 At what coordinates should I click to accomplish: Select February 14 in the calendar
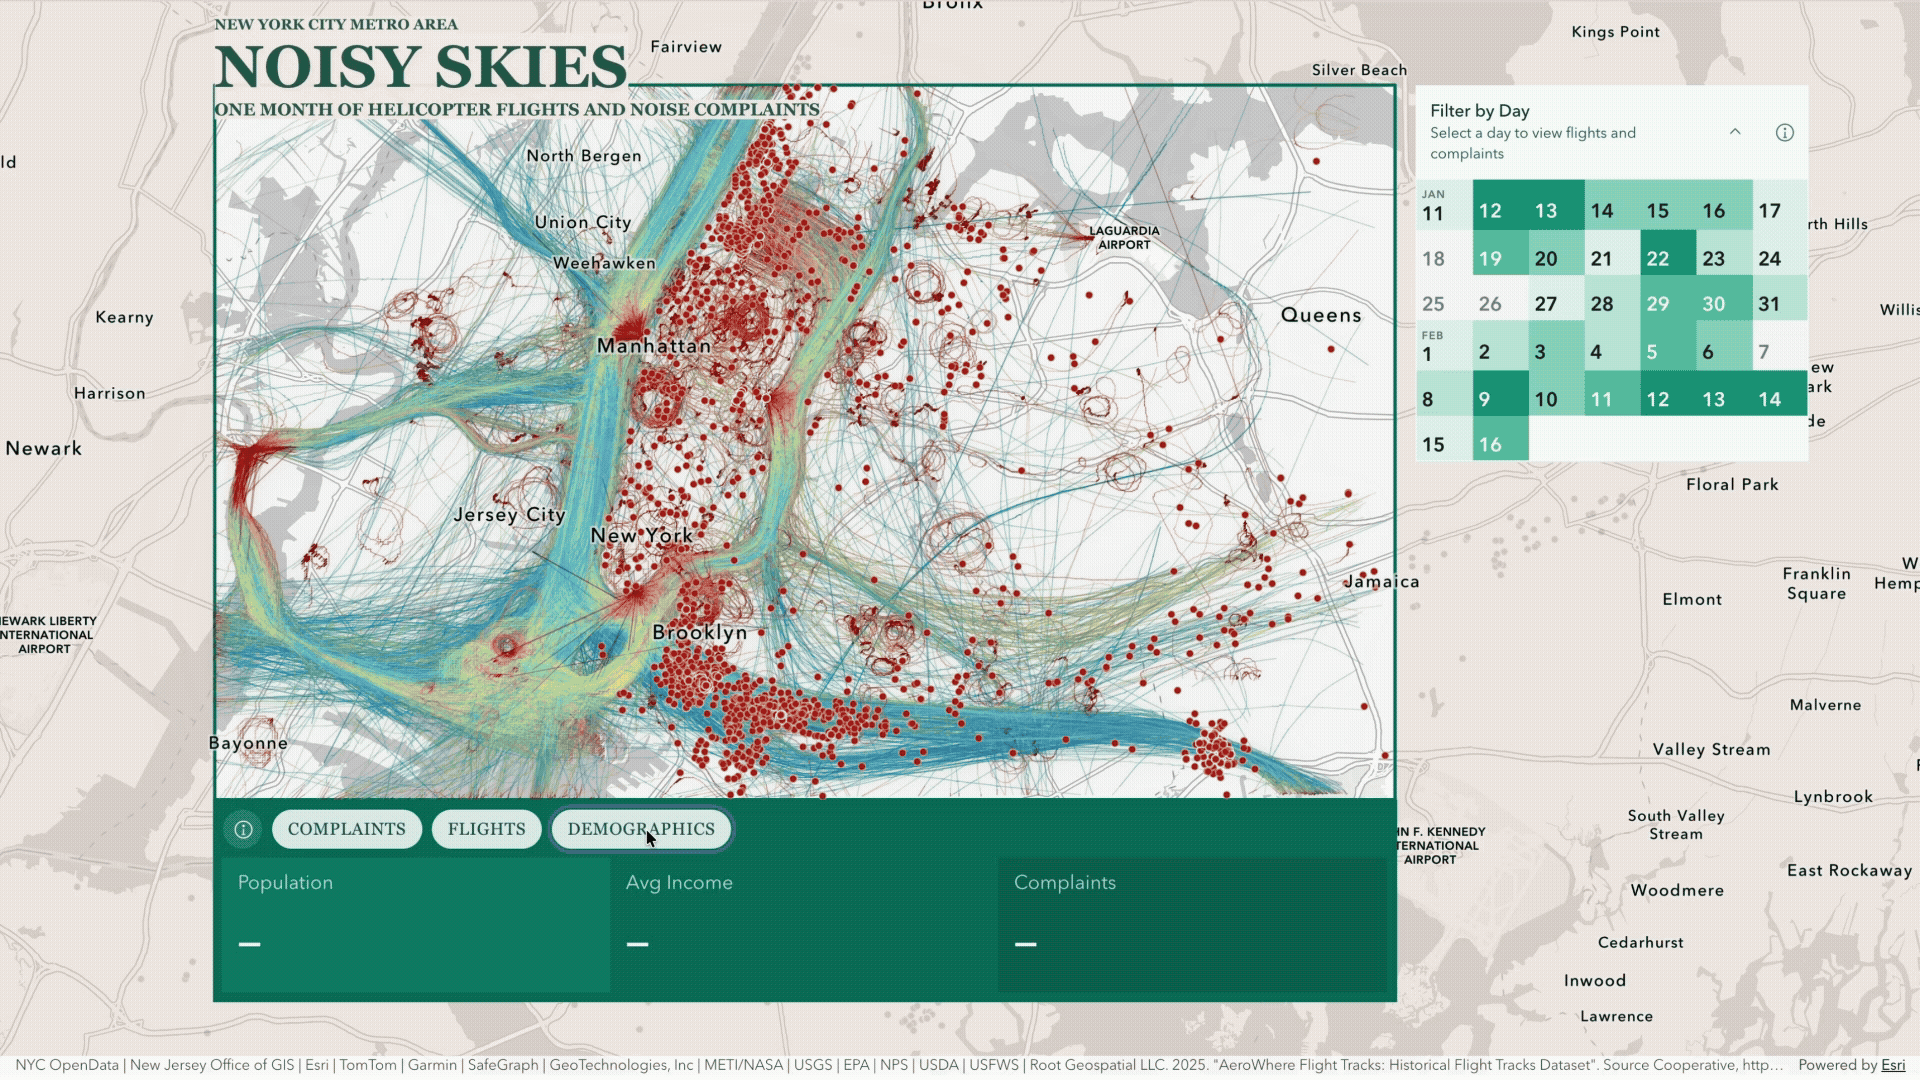(1780, 393)
